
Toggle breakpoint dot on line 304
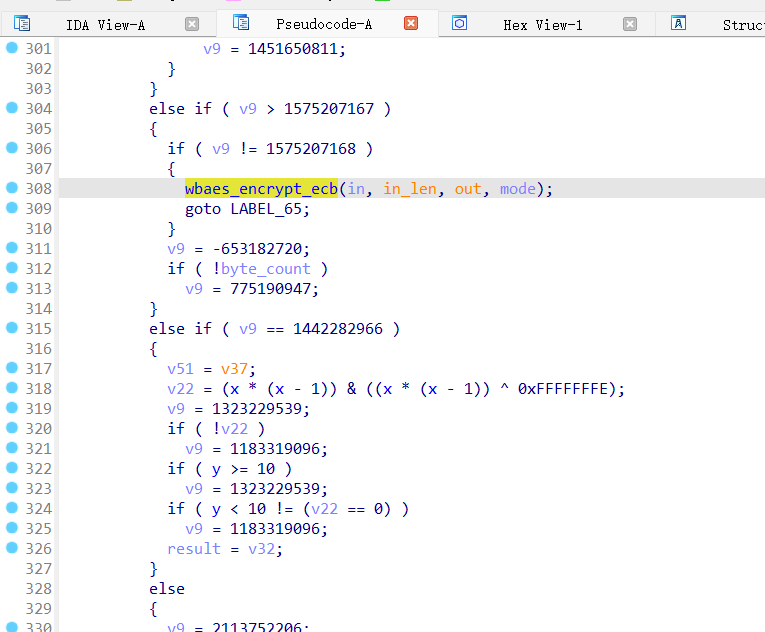pos(12,108)
